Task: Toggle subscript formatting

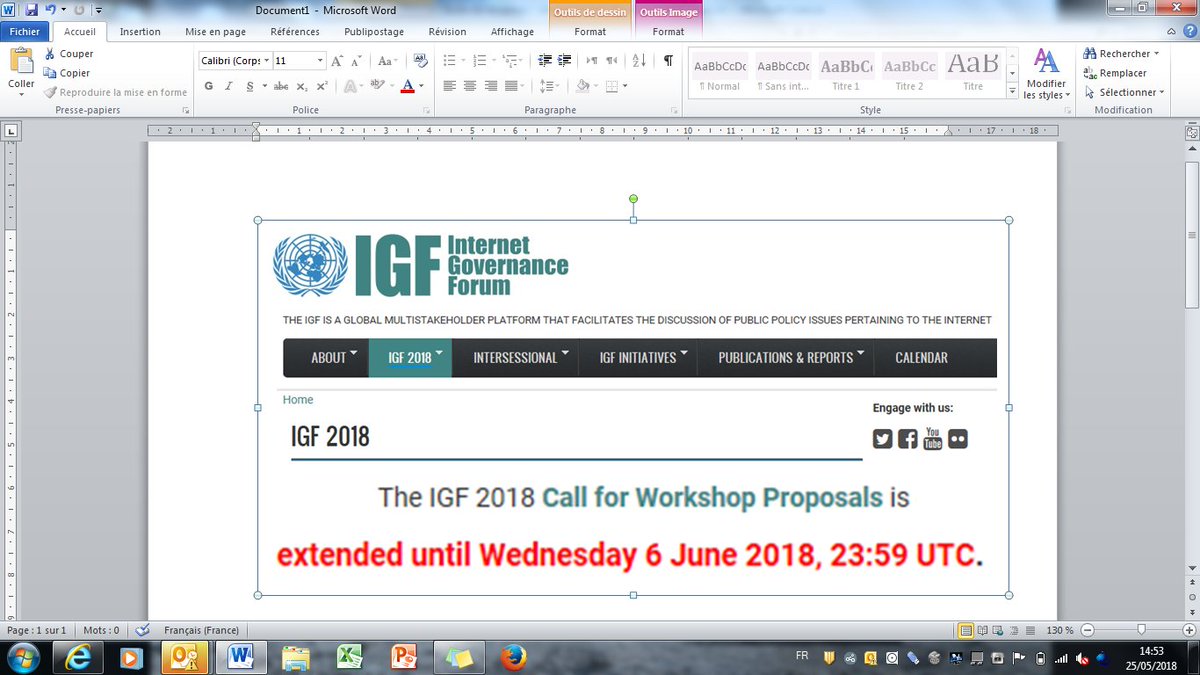Action: click(303, 86)
